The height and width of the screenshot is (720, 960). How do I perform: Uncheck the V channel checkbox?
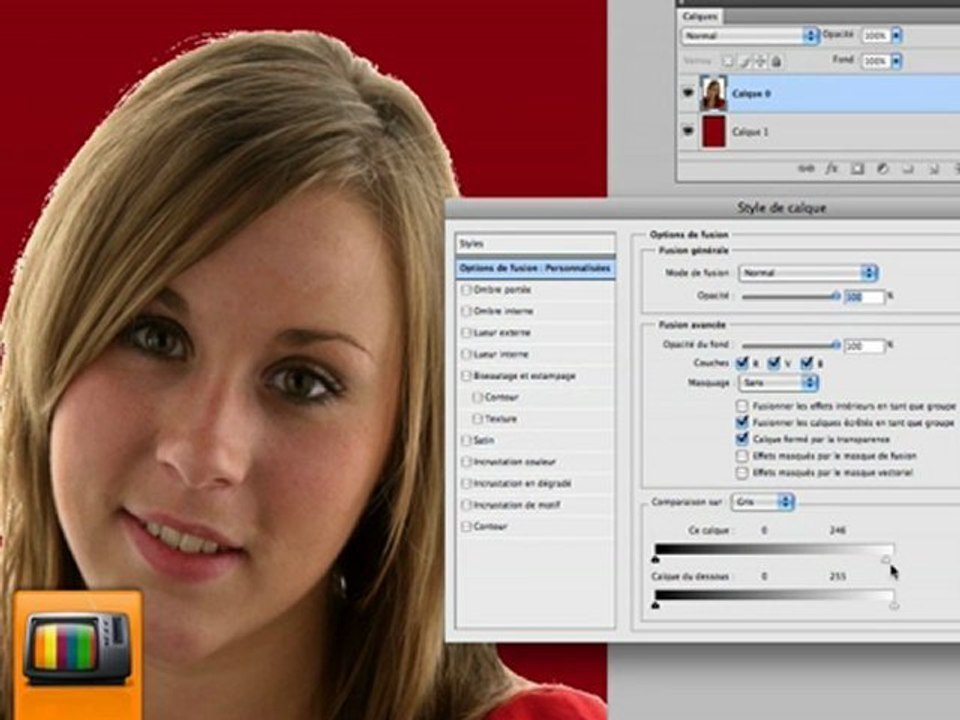(774, 363)
